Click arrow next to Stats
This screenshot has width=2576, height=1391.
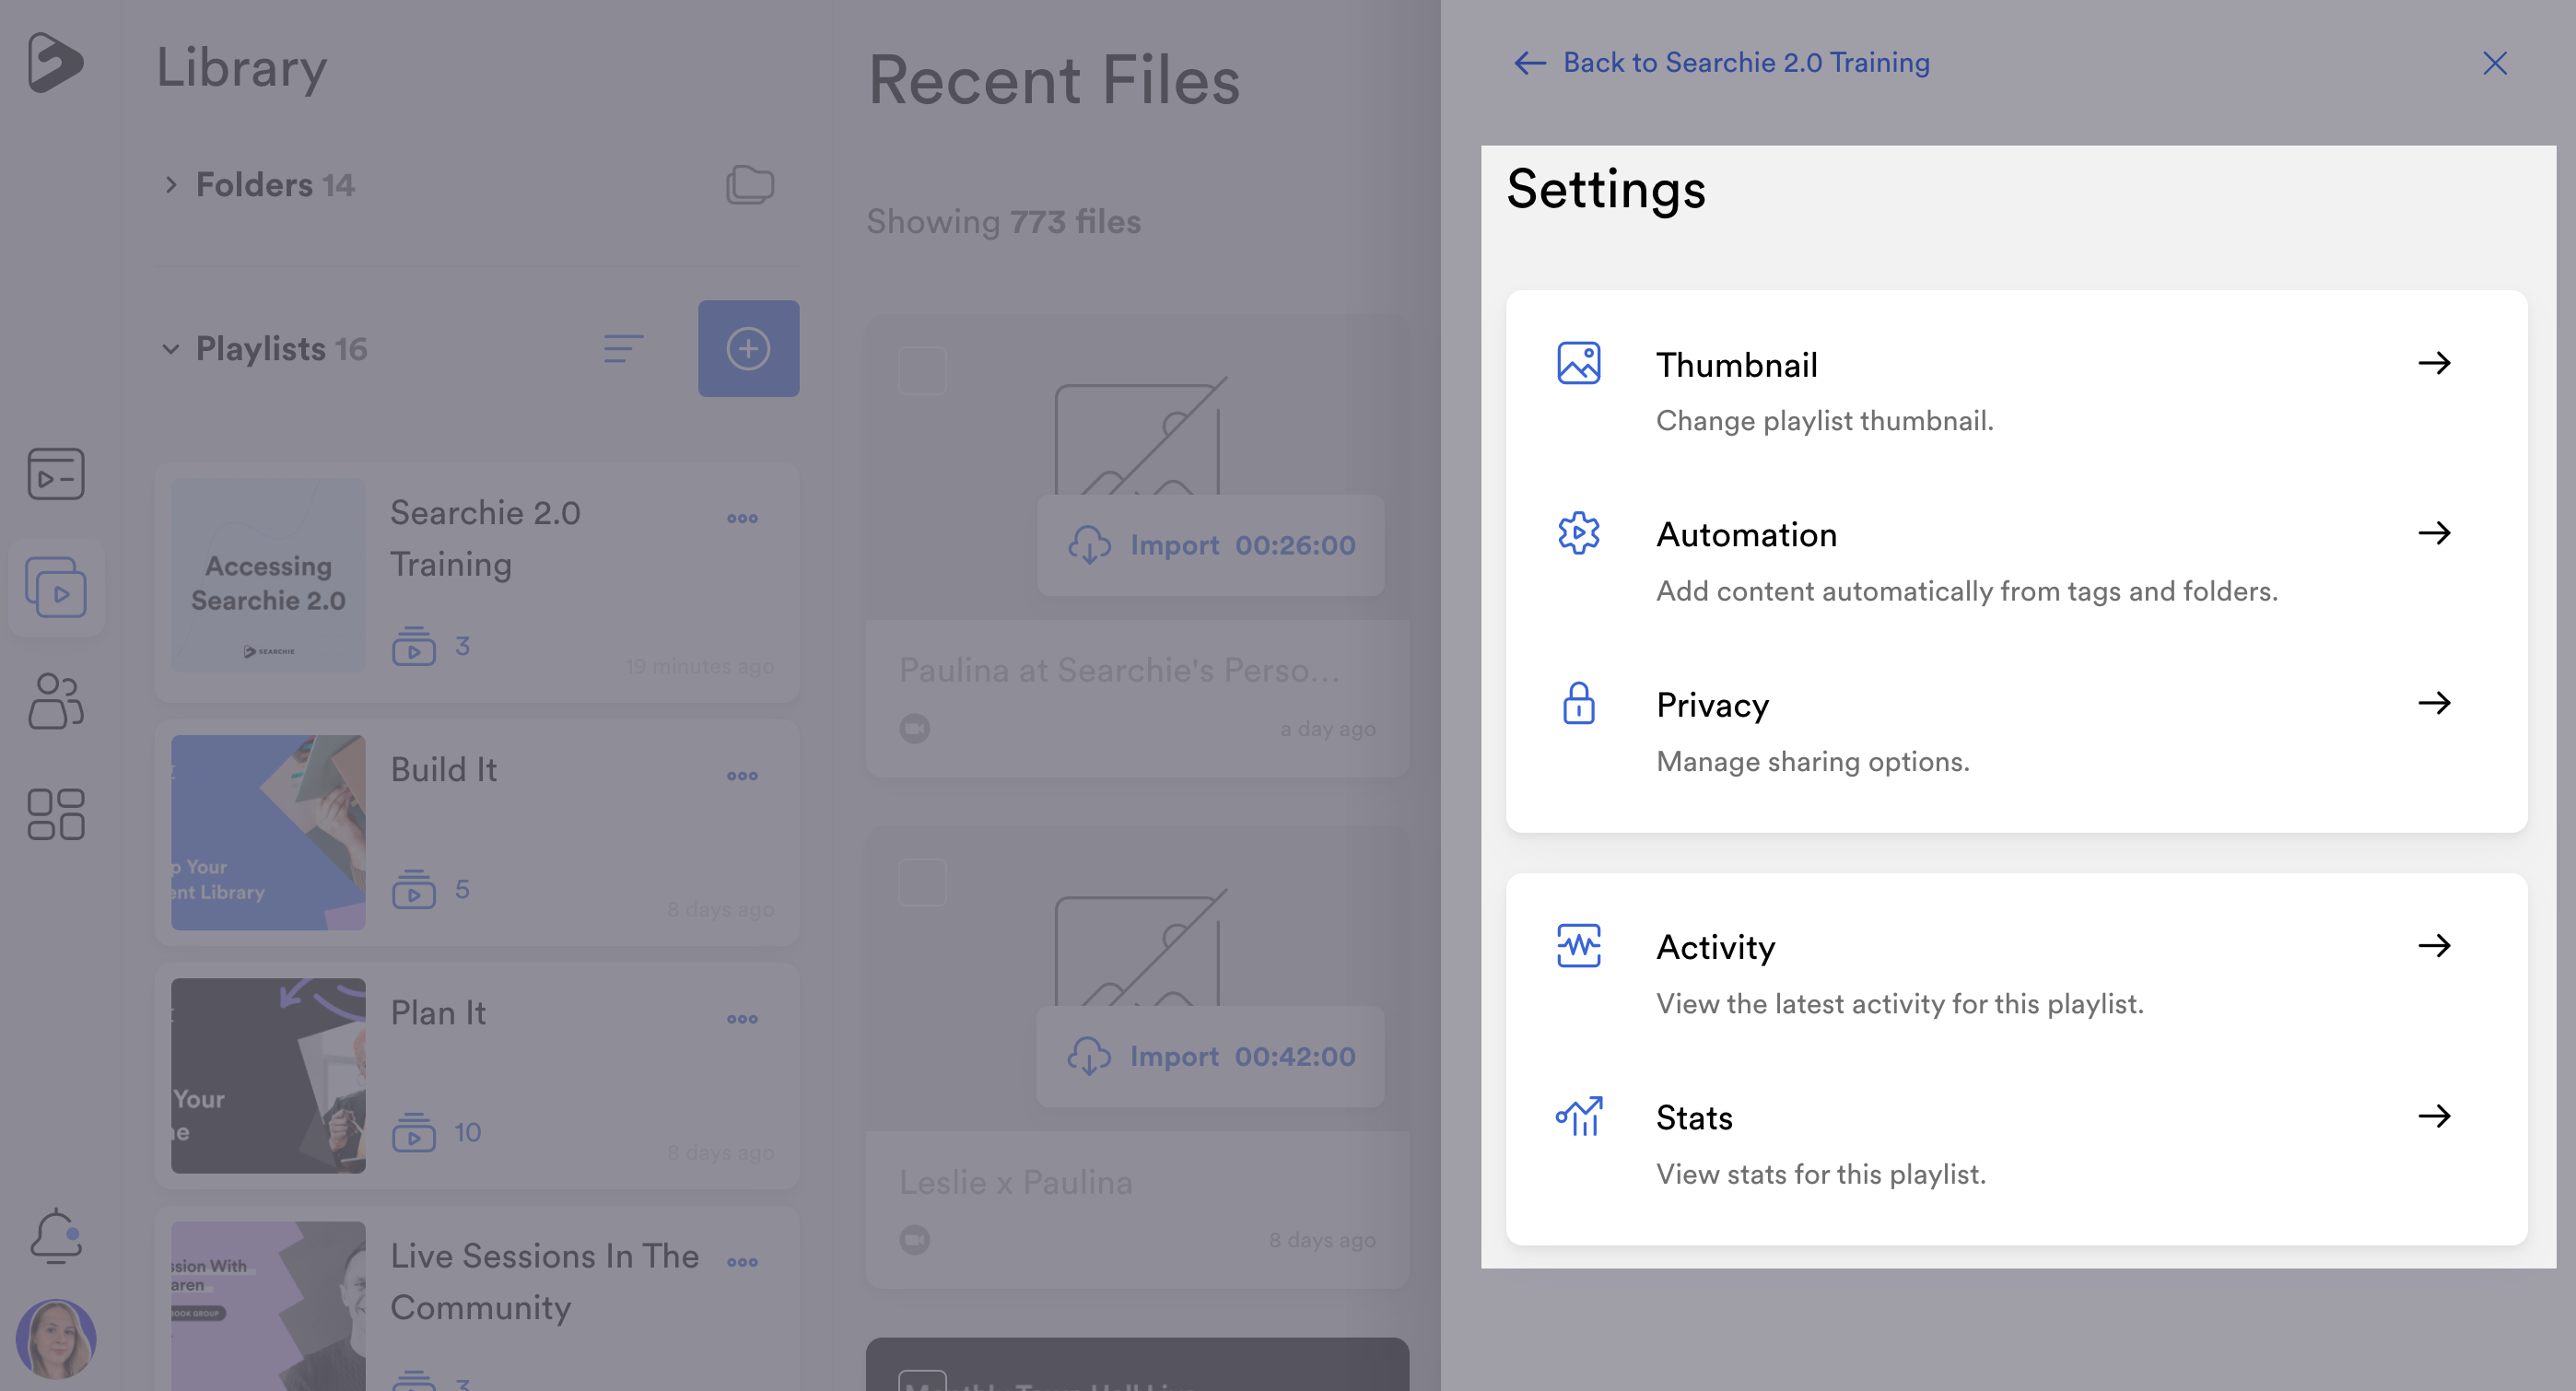pos(2434,1116)
